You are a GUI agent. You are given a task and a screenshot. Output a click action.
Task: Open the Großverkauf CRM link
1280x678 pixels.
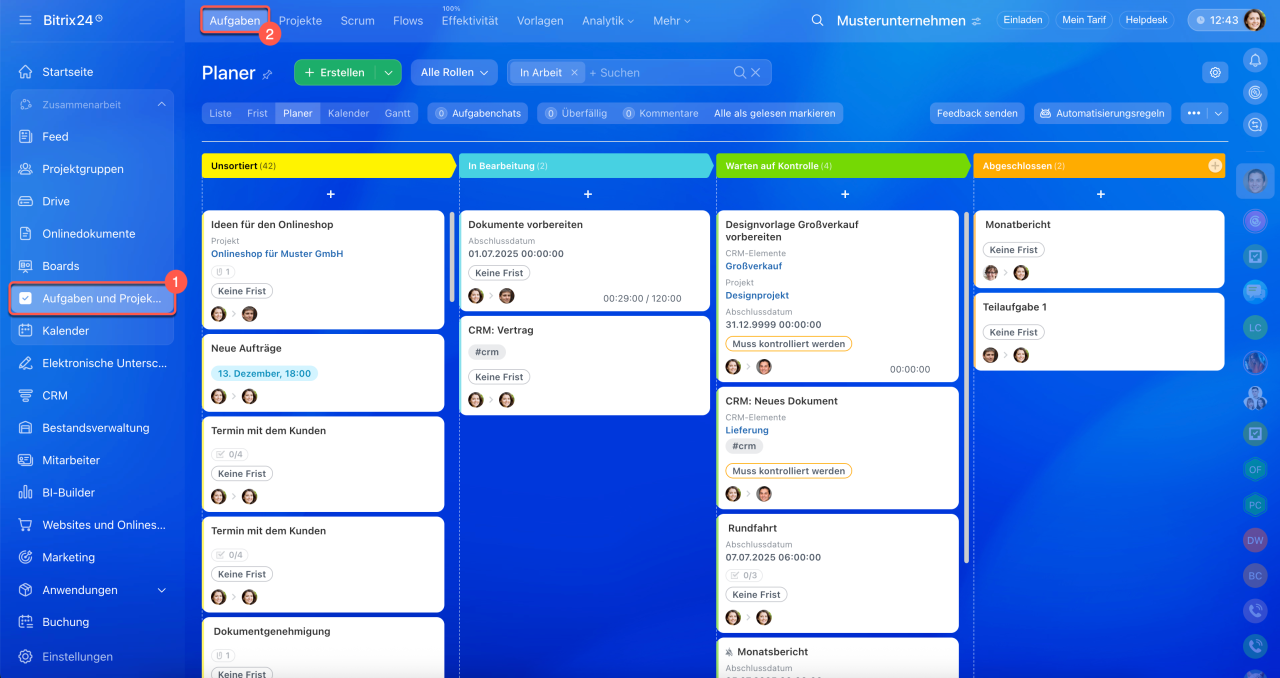[x=754, y=266]
